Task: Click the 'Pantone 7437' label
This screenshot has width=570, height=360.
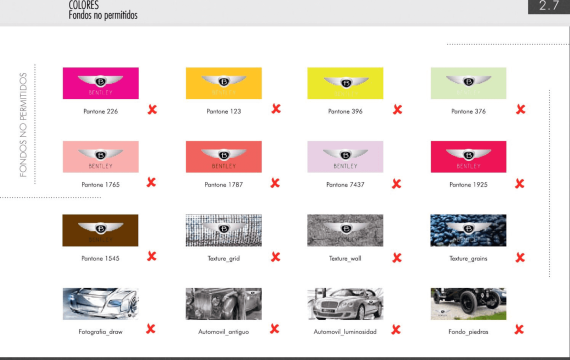Action: (345, 185)
